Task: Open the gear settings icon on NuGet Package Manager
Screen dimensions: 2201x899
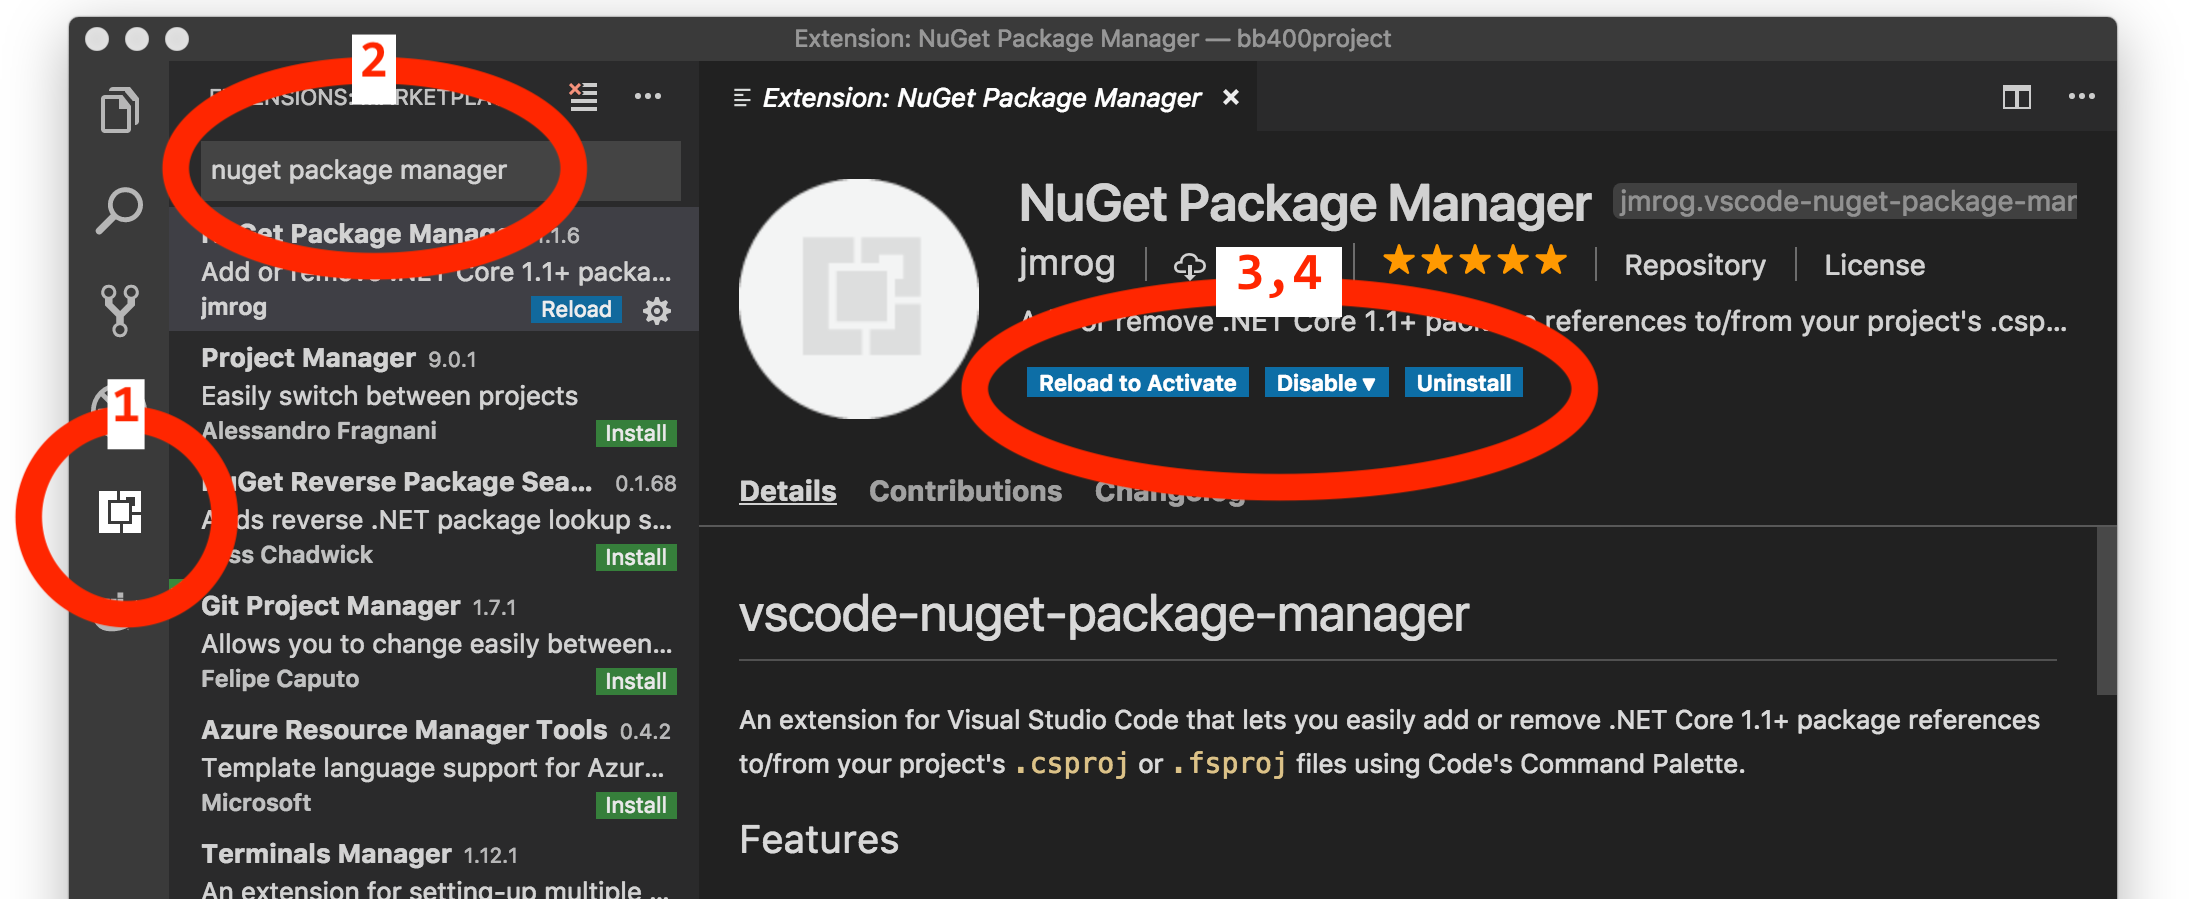Action: [x=656, y=310]
